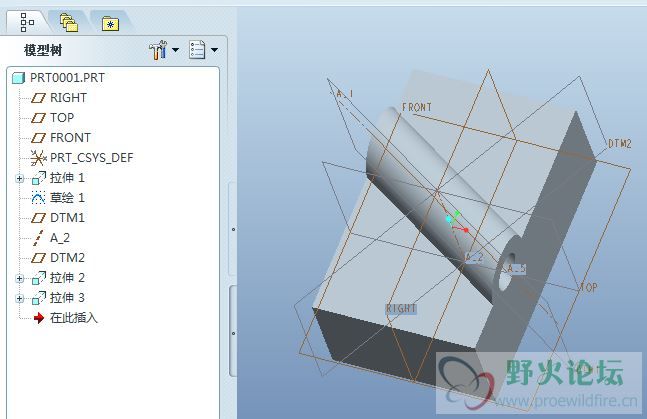
Task: Open model tree settings tool icon
Action: click(x=158, y=50)
